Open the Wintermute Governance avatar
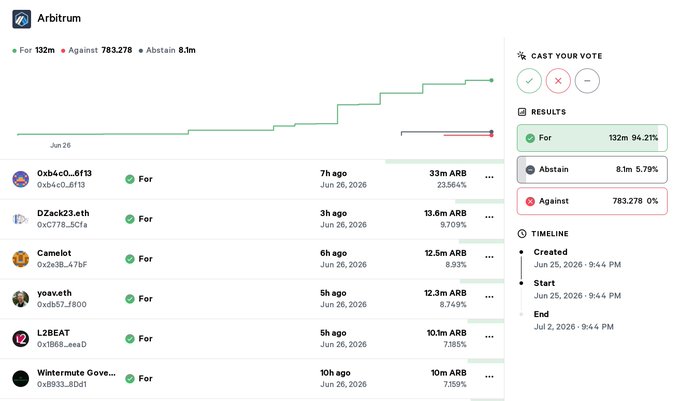The image size is (680, 401). pos(20,378)
